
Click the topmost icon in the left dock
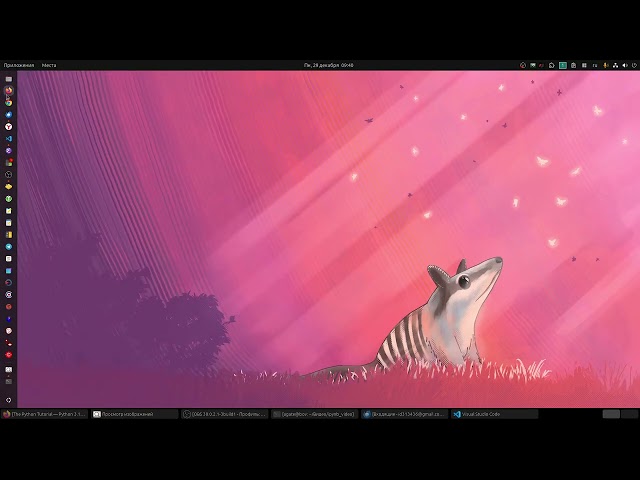pyautogui.click(x=9, y=78)
